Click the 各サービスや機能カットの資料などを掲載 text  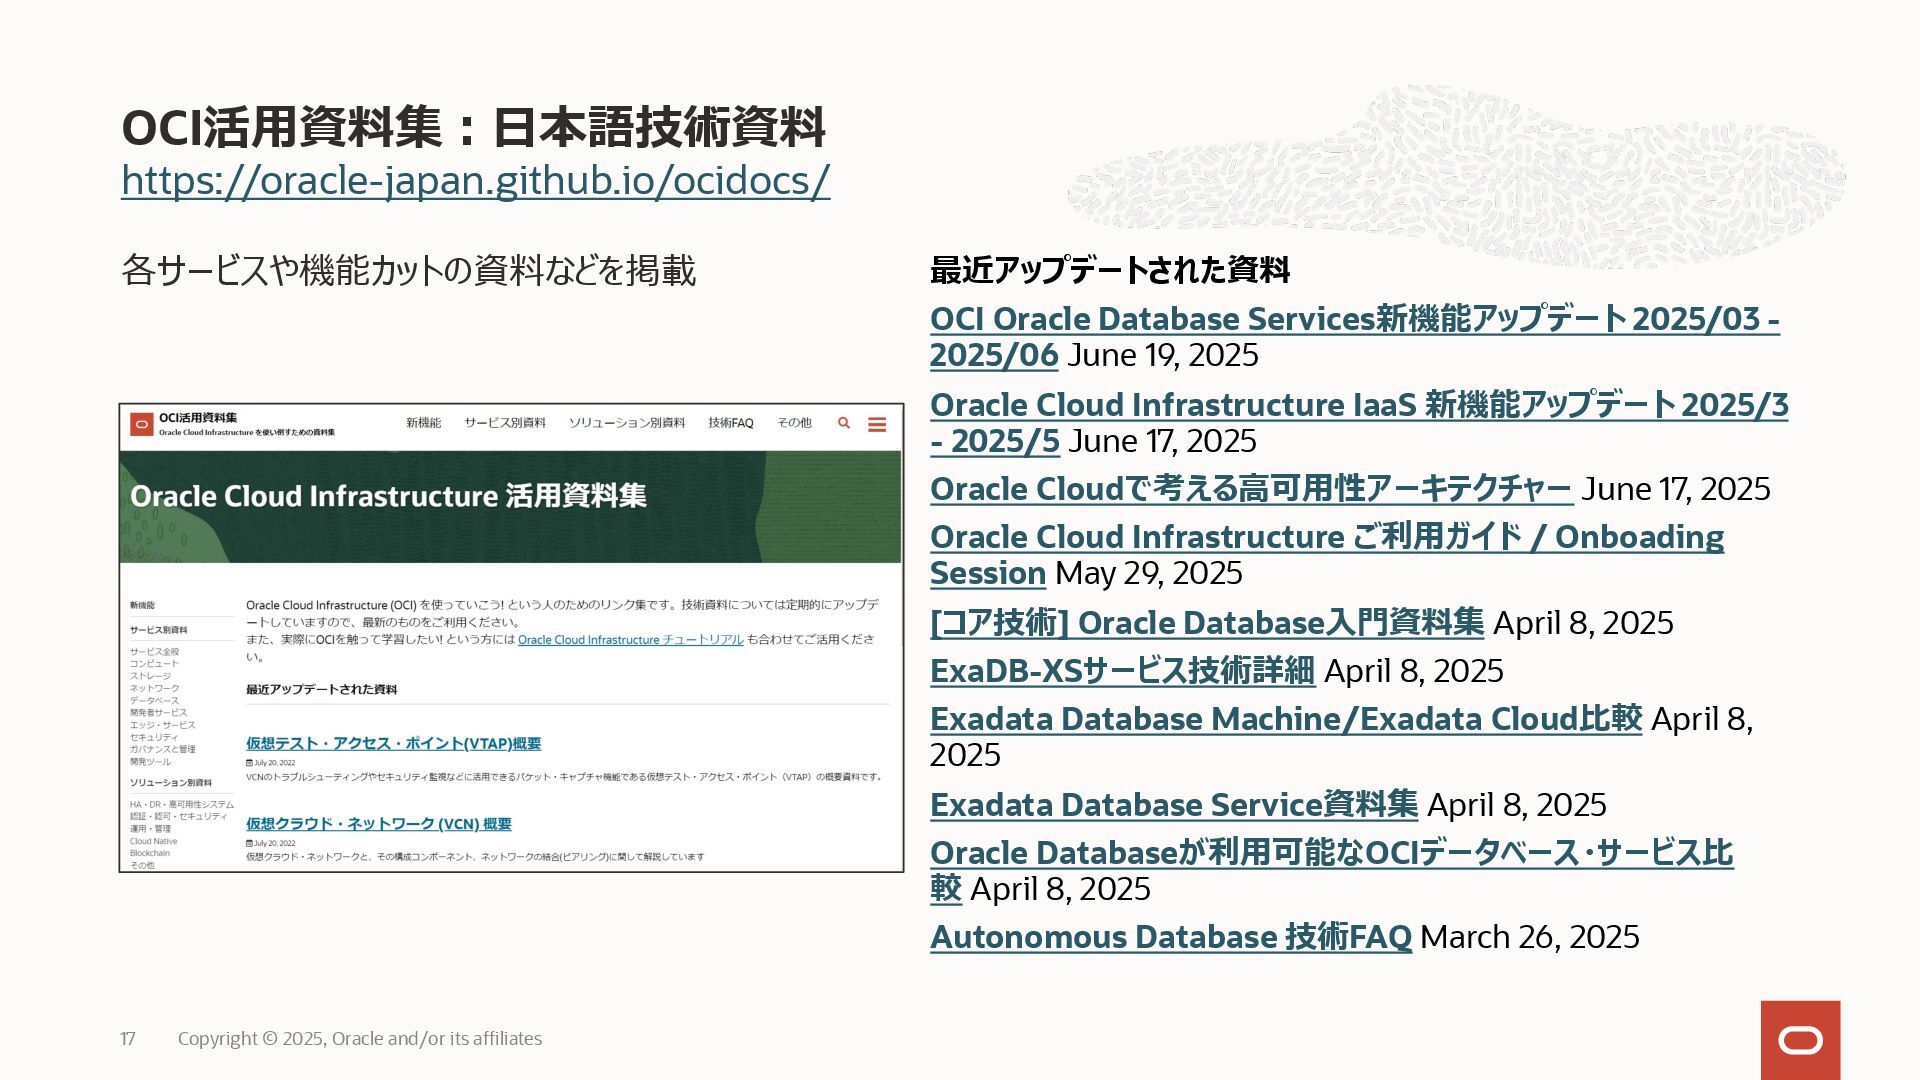click(x=408, y=271)
